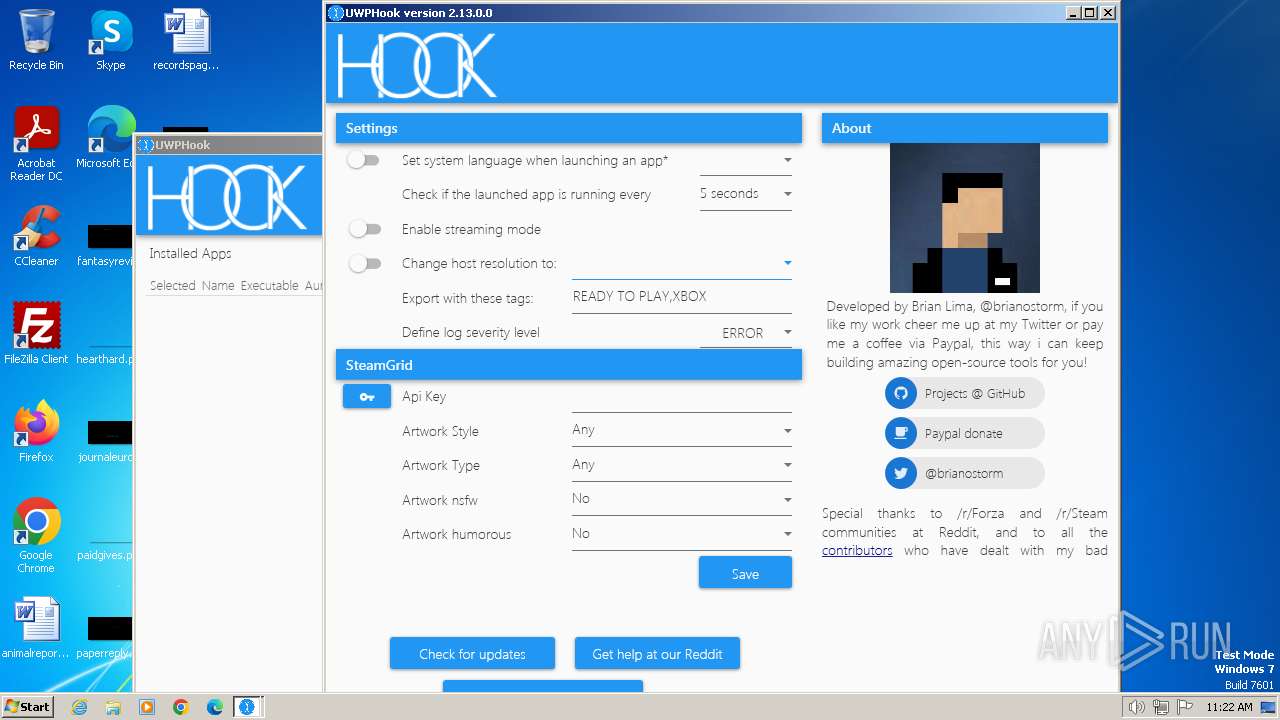
Task: Select FileZilla Client desktop icon
Action: coord(36,334)
